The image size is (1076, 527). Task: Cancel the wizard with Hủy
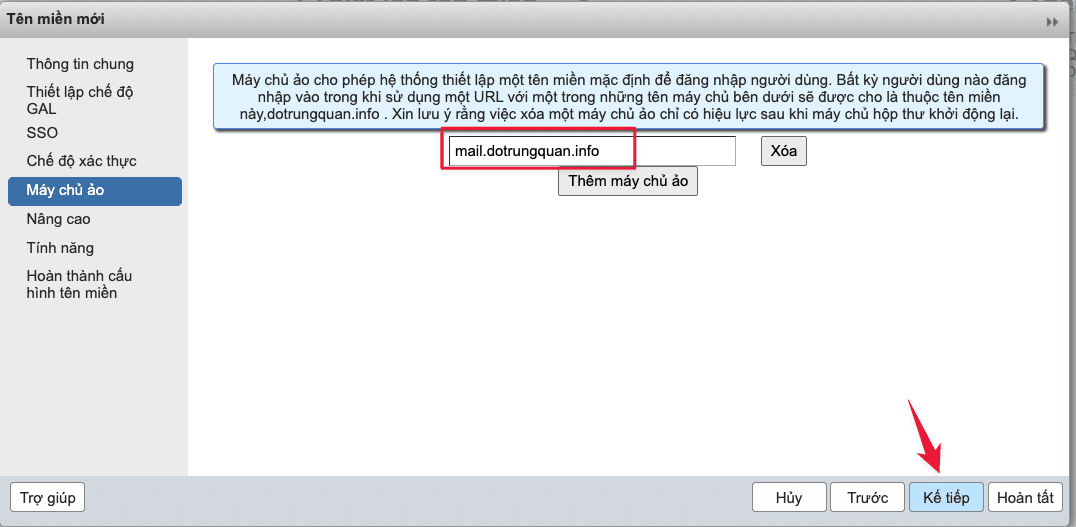point(789,497)
